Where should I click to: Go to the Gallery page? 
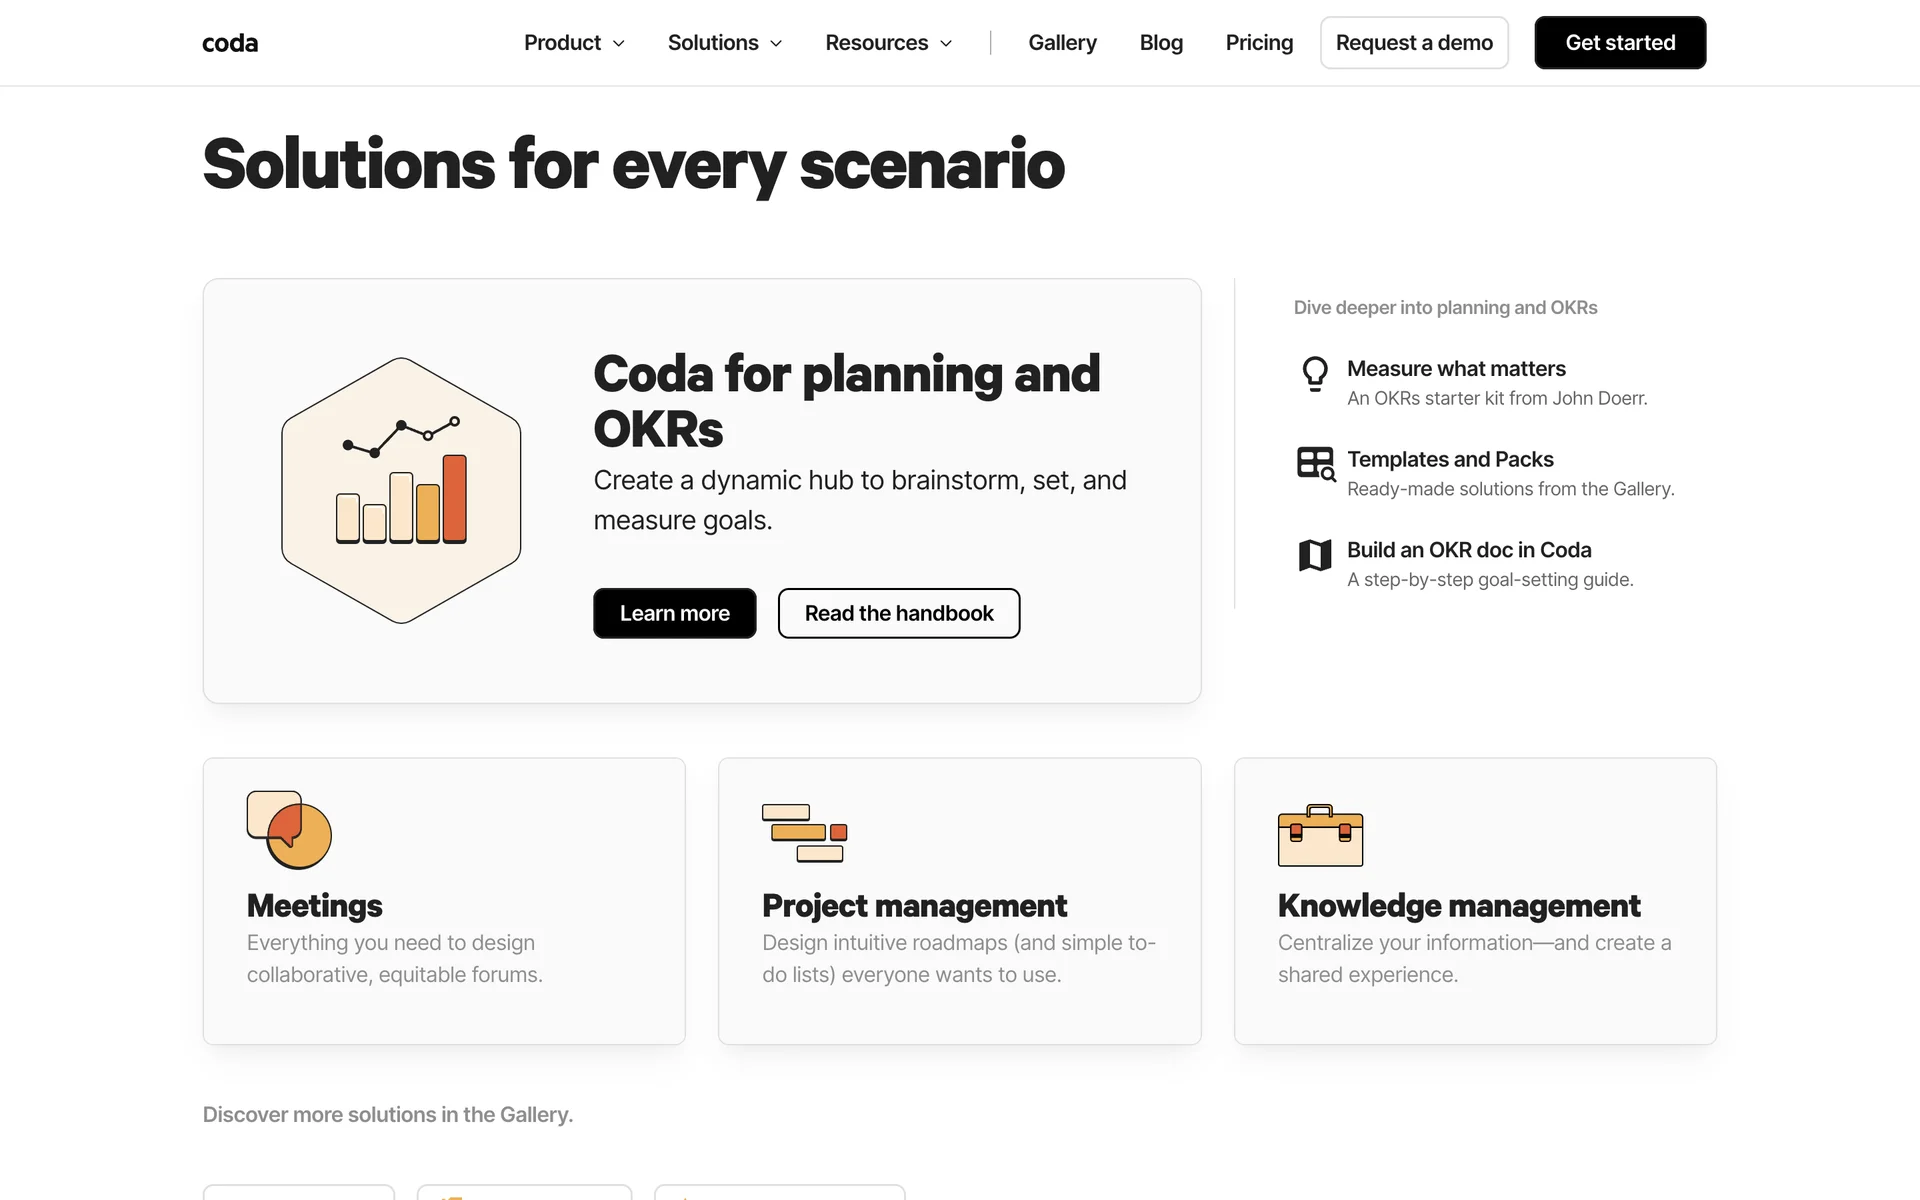click(1062, 43)
